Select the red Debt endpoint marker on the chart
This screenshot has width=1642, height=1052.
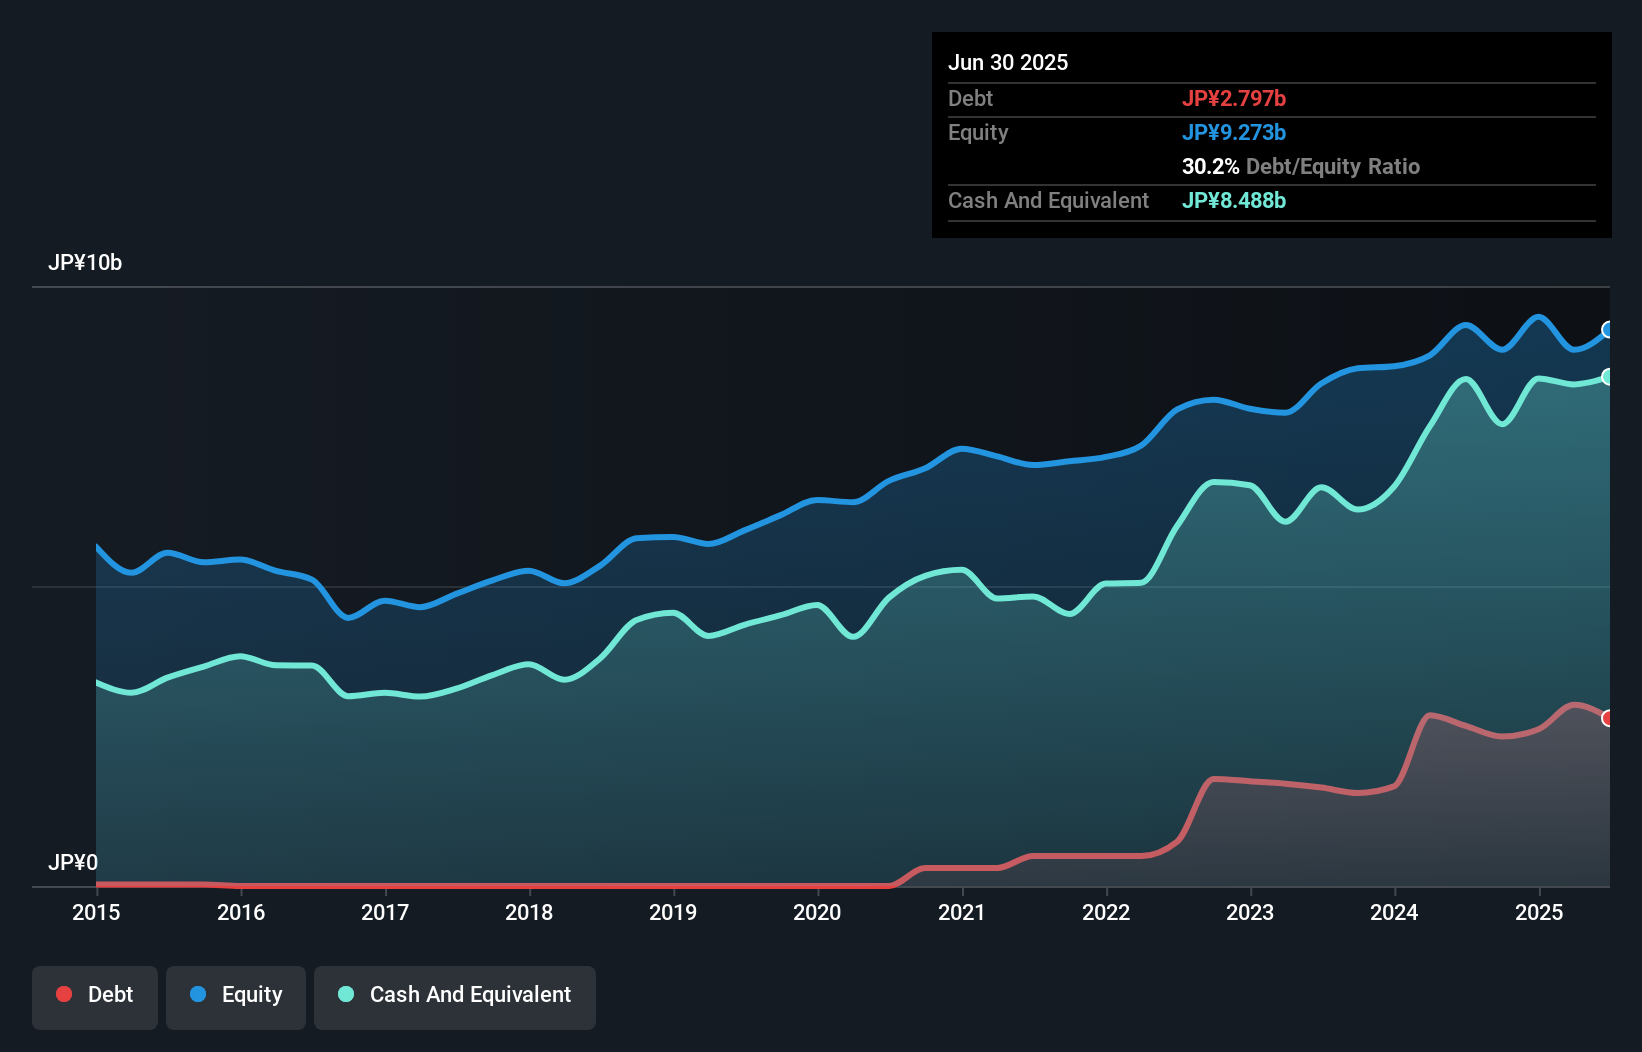coord(1607,718)
